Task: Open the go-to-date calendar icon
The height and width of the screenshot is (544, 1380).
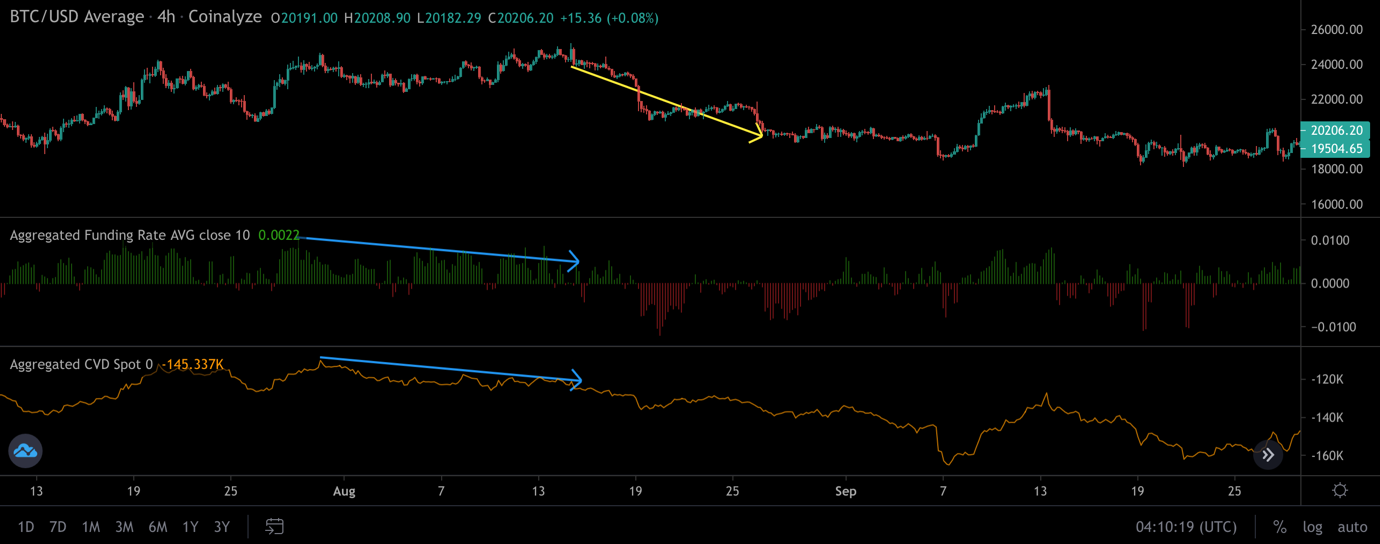Action: (x=274, y=526)
